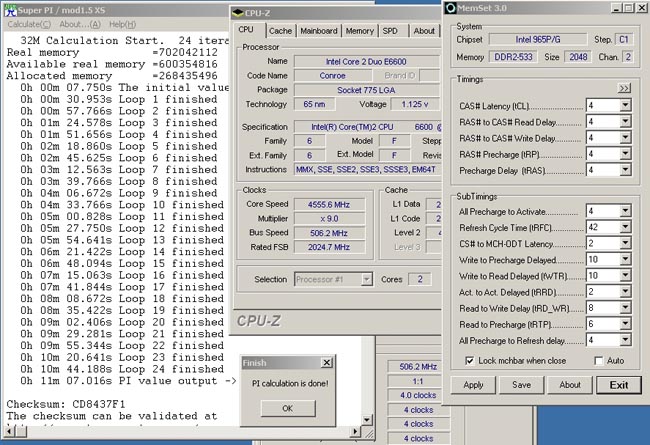Screen dimensions: 650x445
Task: Close the Finish dialog with X
Action: 327,363
